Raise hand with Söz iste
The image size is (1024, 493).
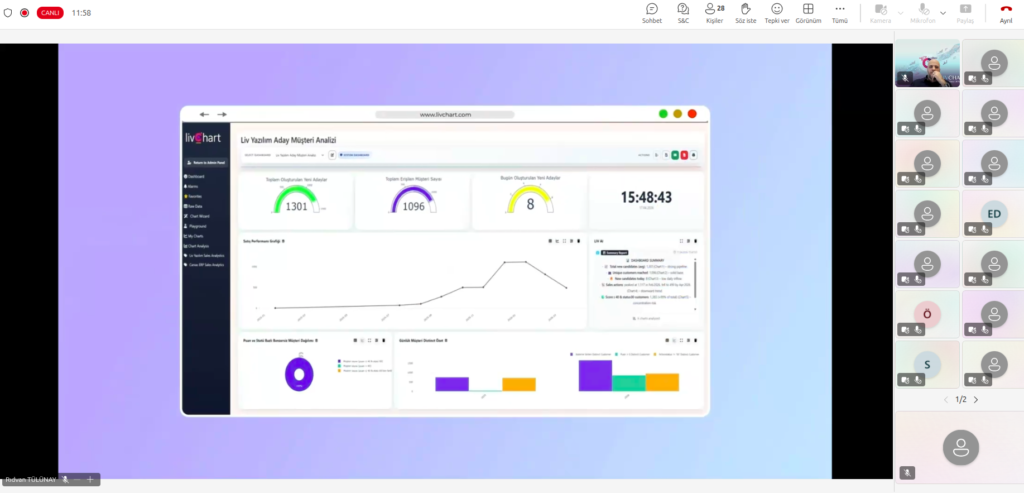tap(745, 12)
